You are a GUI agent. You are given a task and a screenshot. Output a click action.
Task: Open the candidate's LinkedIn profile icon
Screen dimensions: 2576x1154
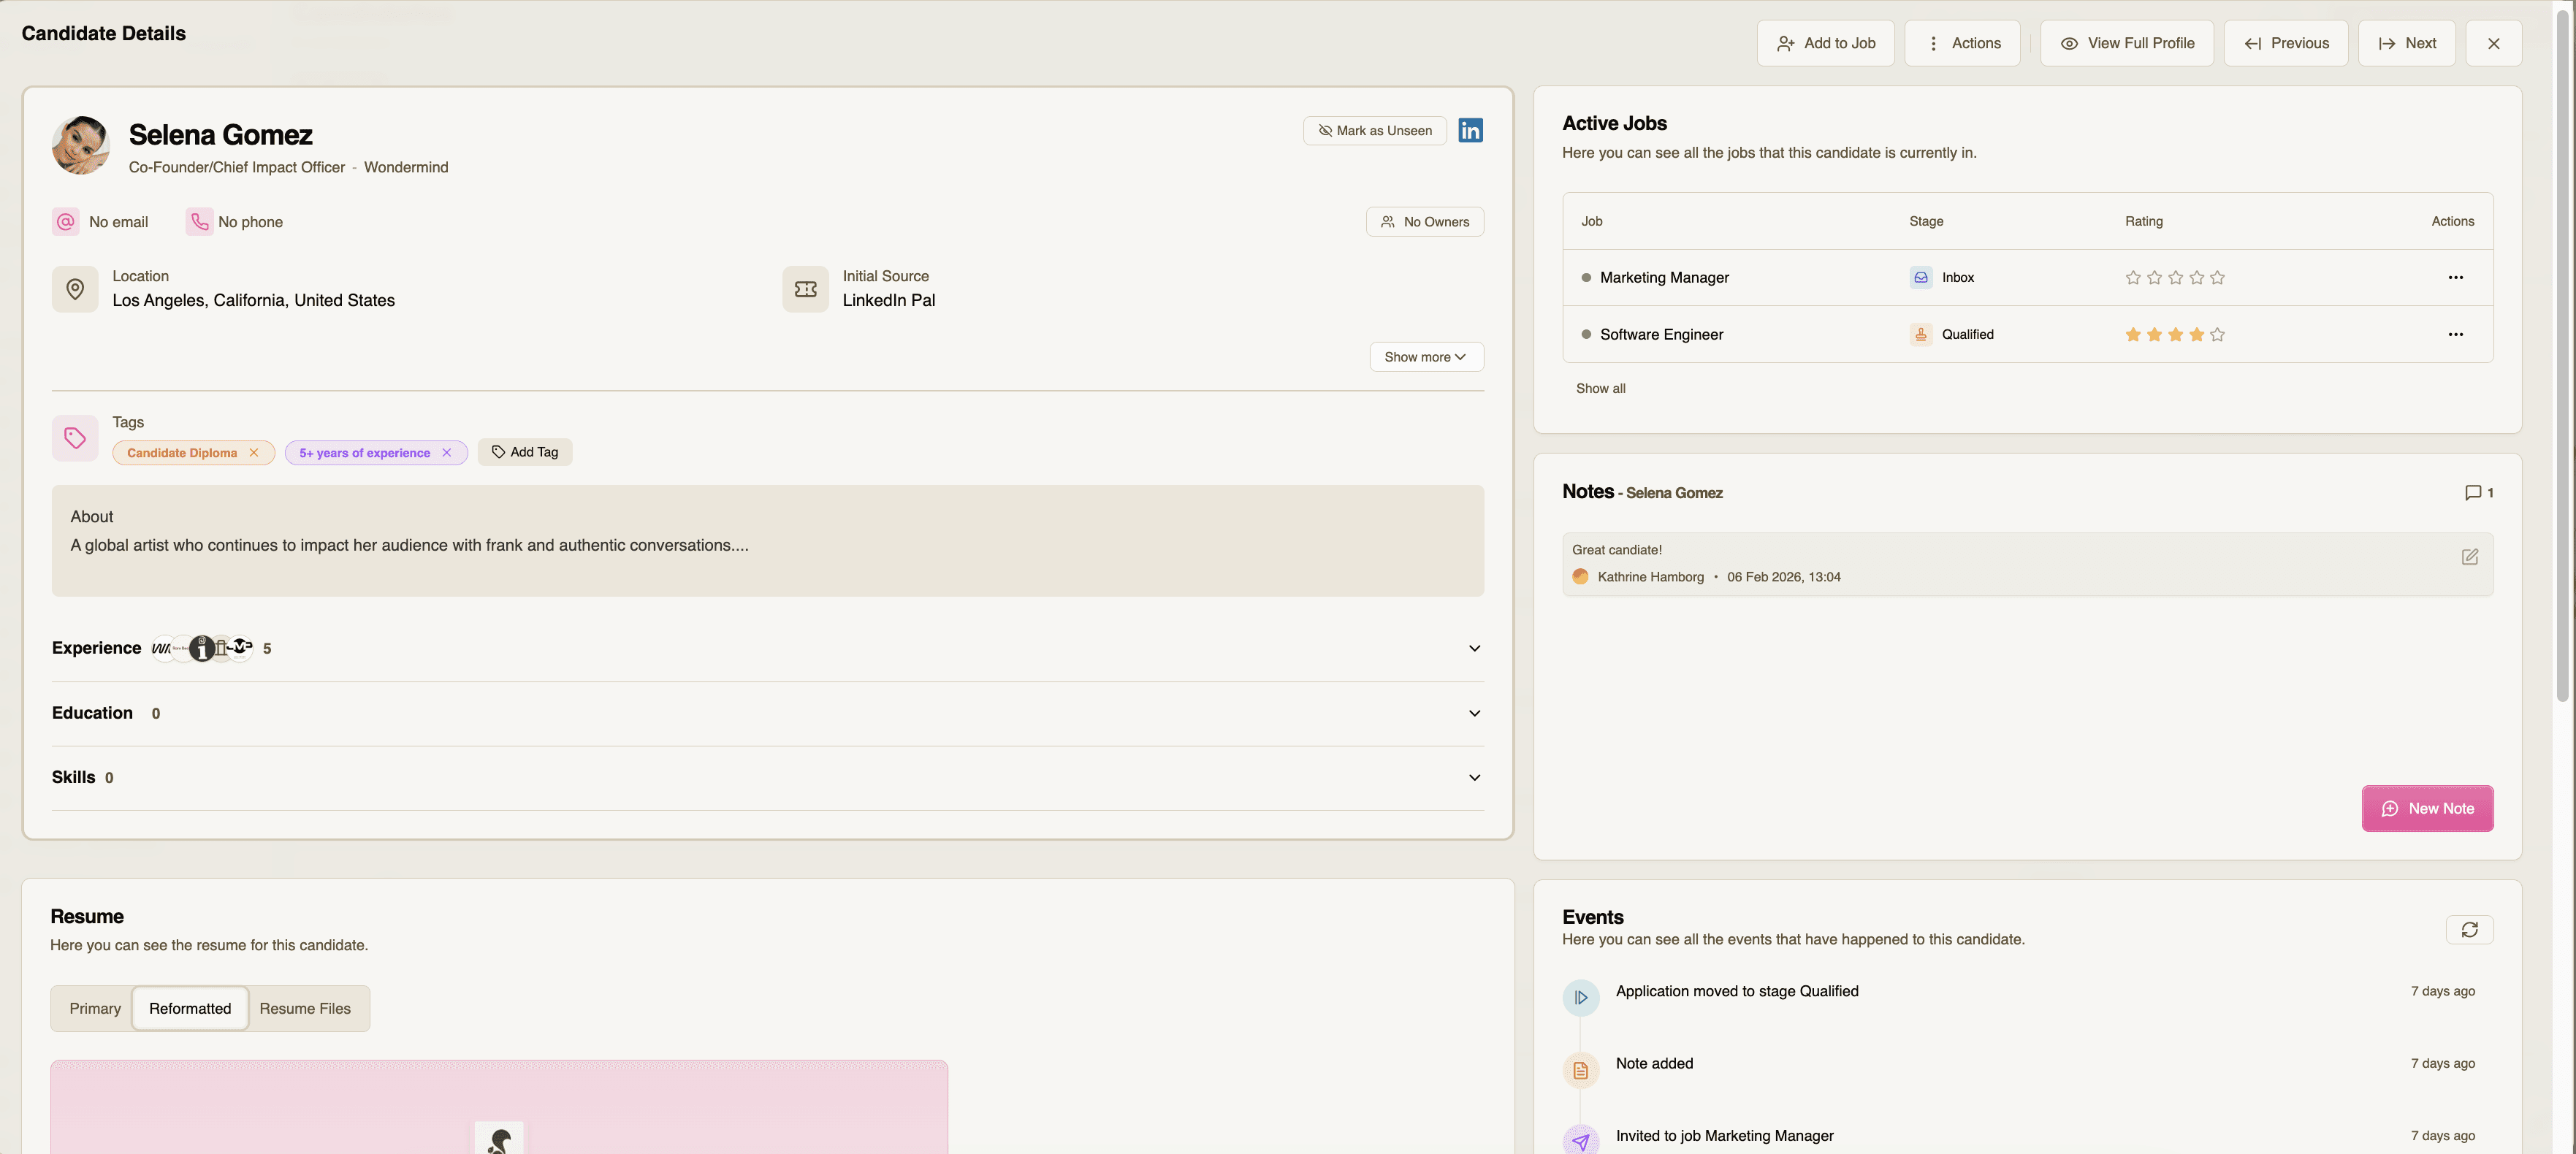(x=1470, y=131)
